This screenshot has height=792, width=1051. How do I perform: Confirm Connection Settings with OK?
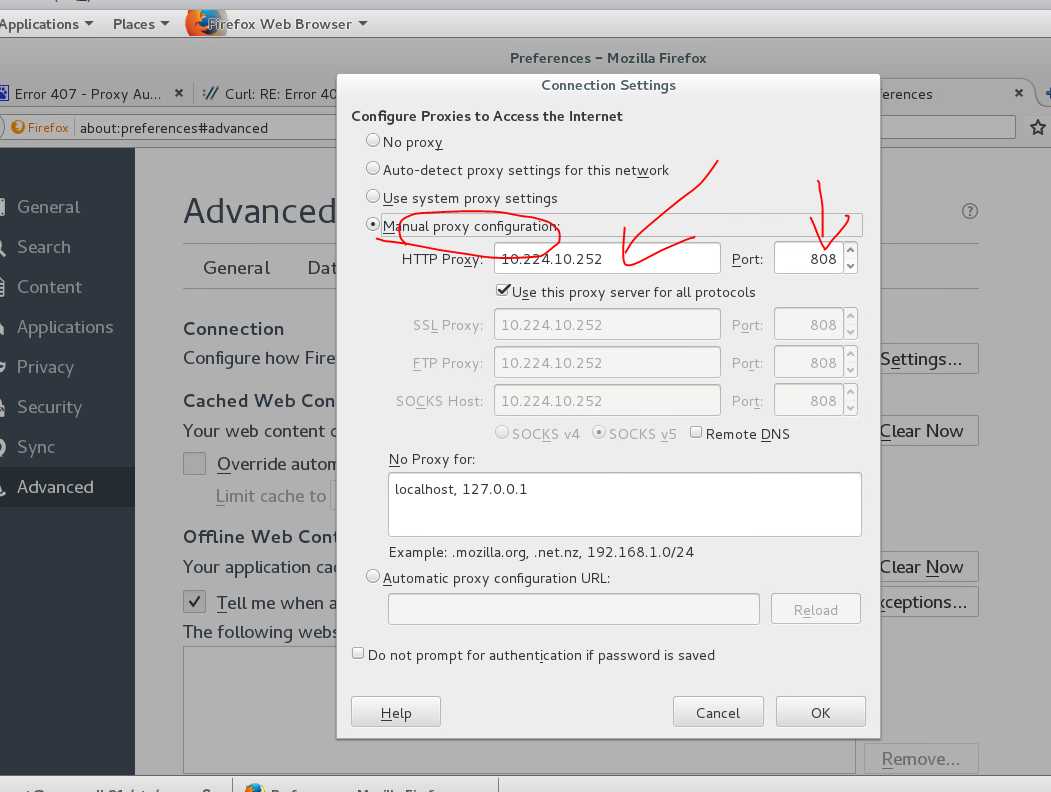point(820,712)
